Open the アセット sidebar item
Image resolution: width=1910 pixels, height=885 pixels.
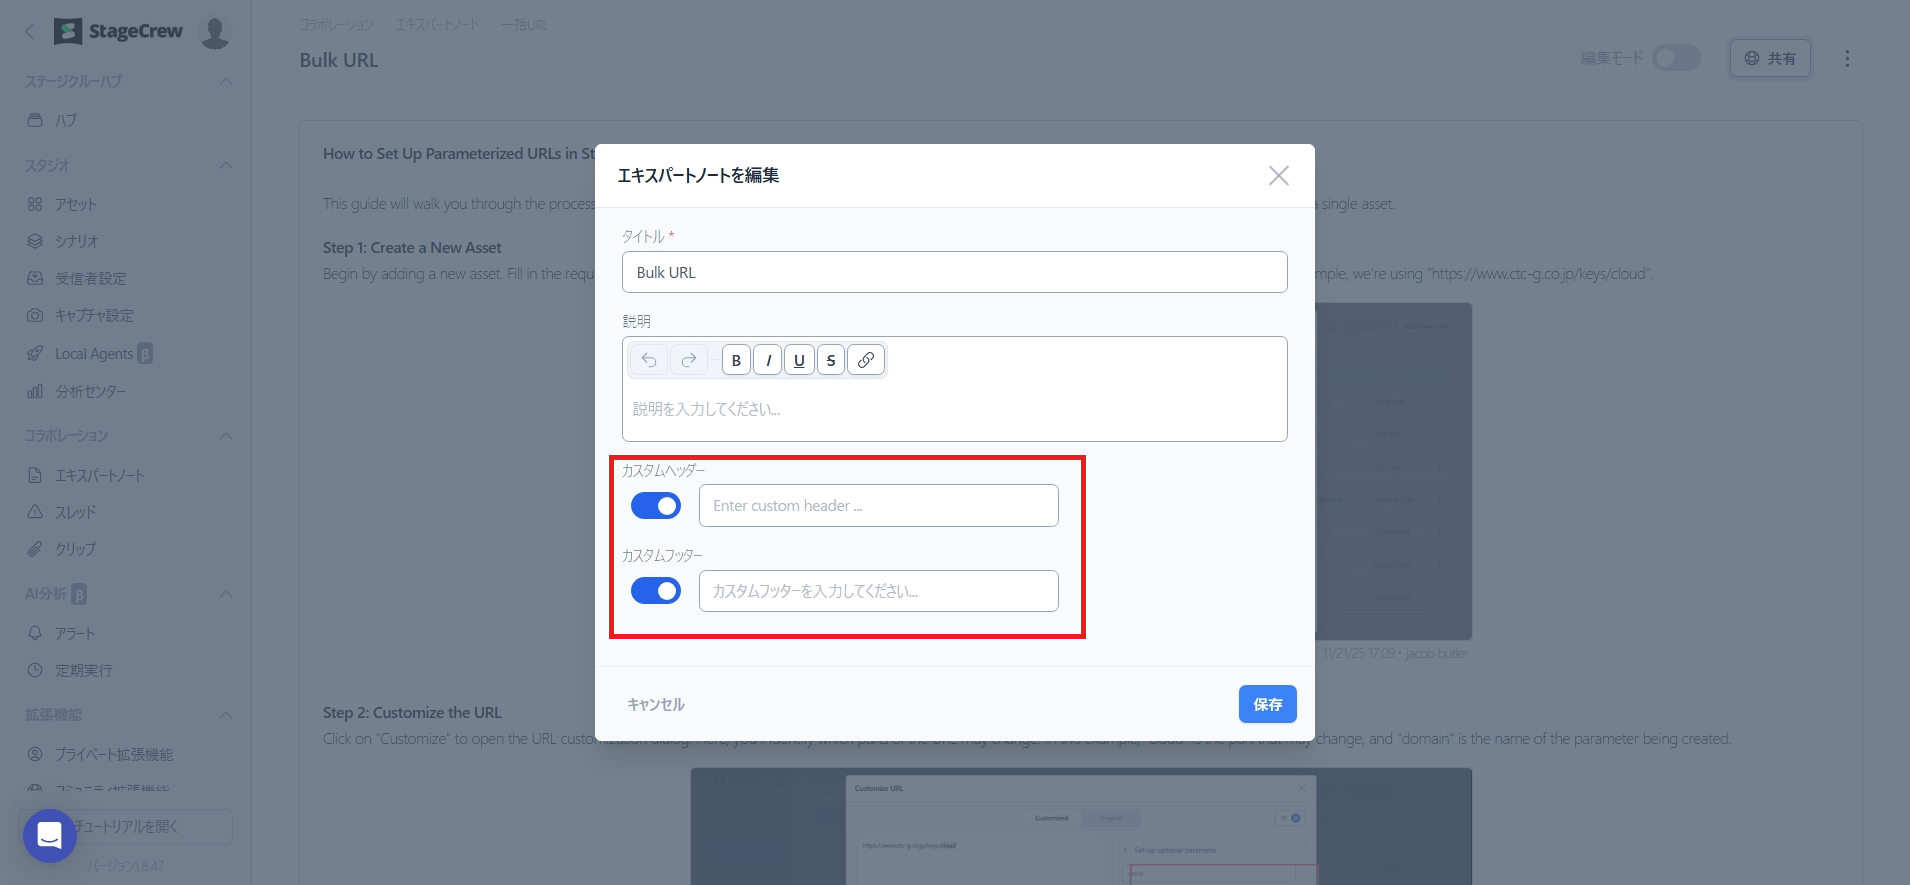pyautogui.click(x=76, y=204)
